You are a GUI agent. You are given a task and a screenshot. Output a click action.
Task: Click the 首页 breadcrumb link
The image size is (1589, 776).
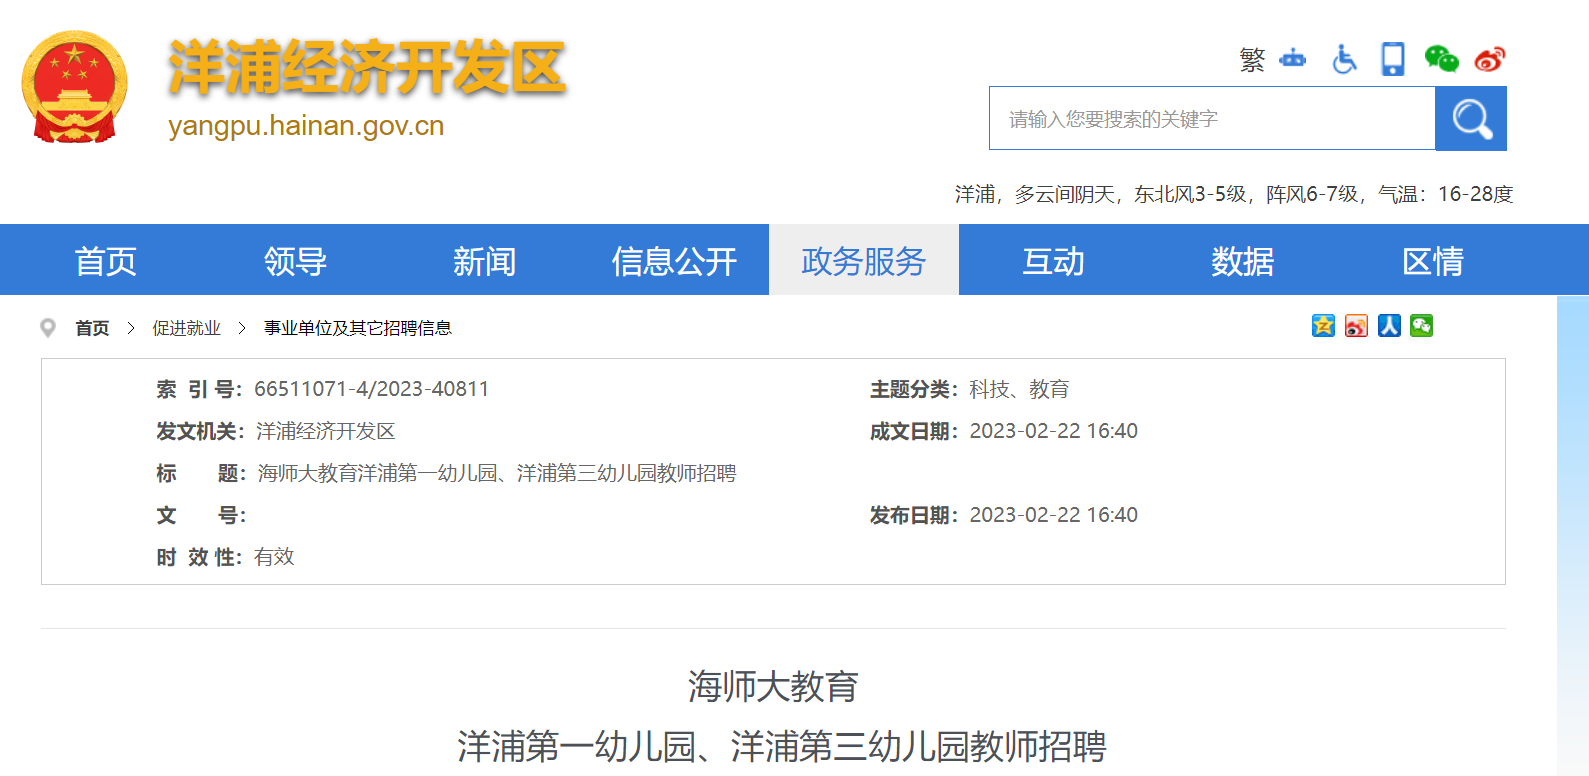click(x=92, y=328)
